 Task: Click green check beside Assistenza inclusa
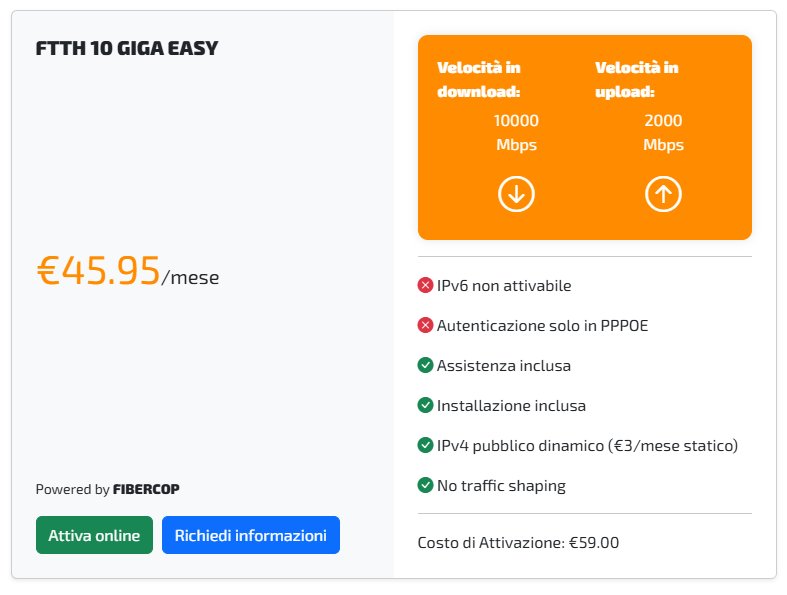point(425,366)
